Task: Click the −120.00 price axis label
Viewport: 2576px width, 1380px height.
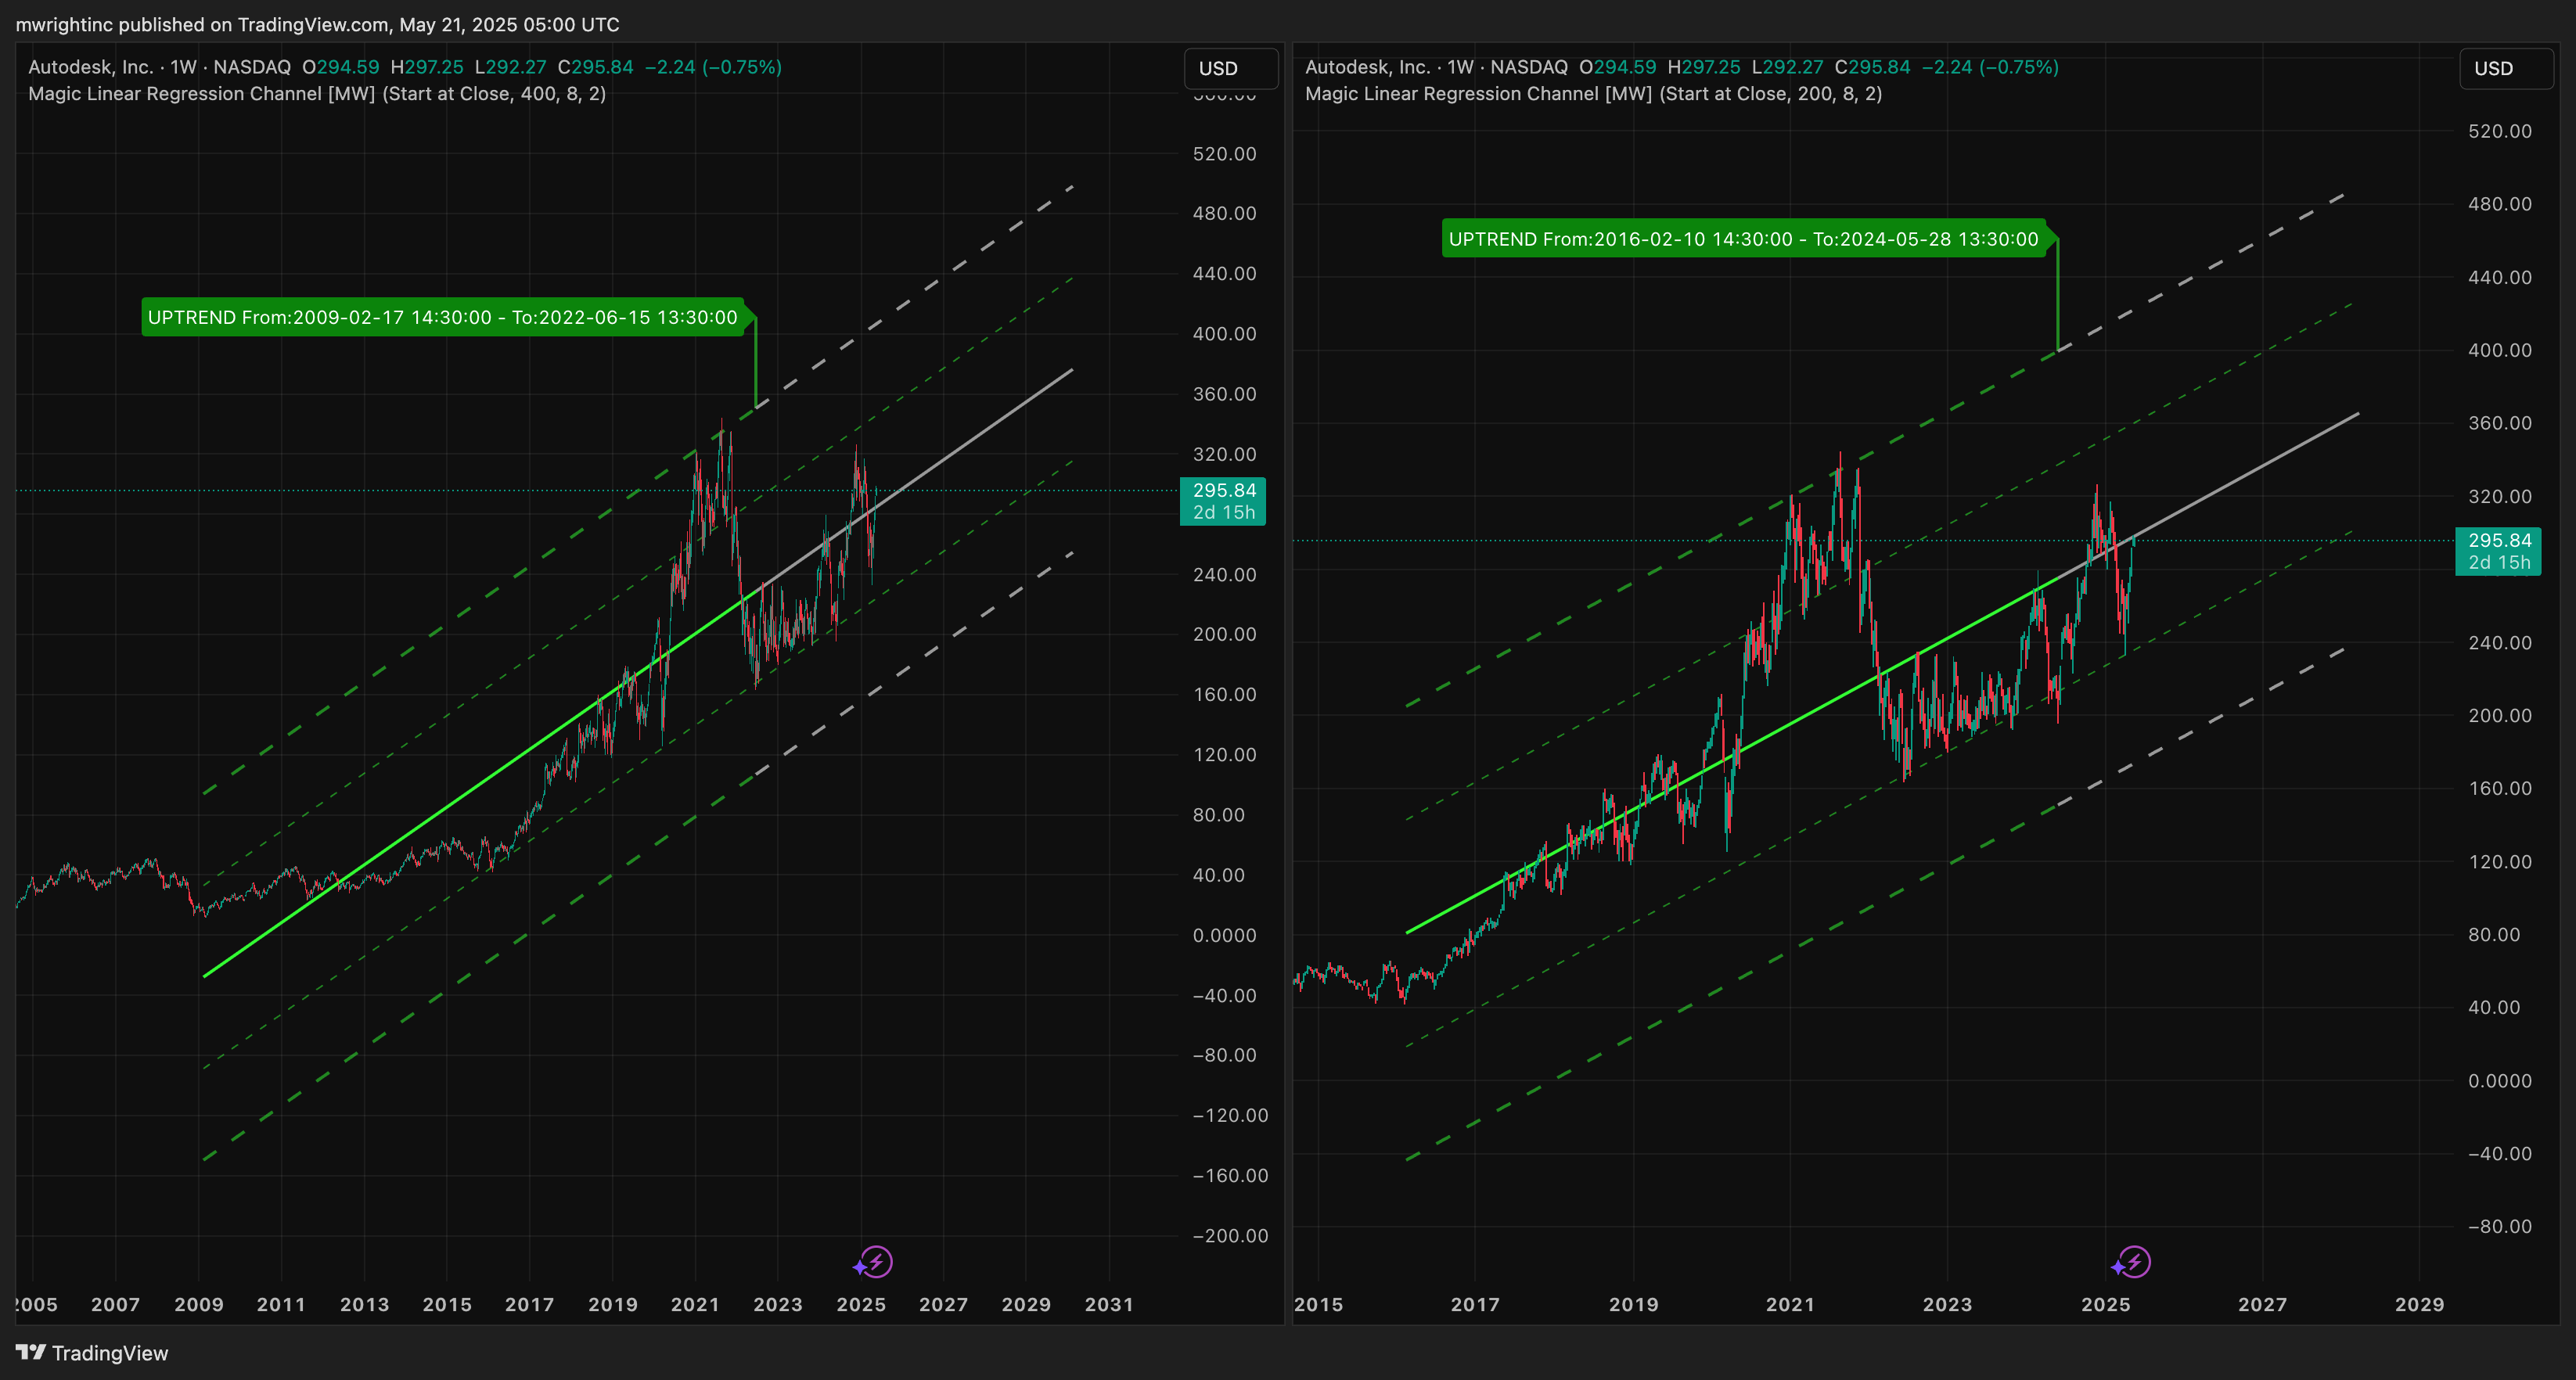Action: [1230, 1115]
